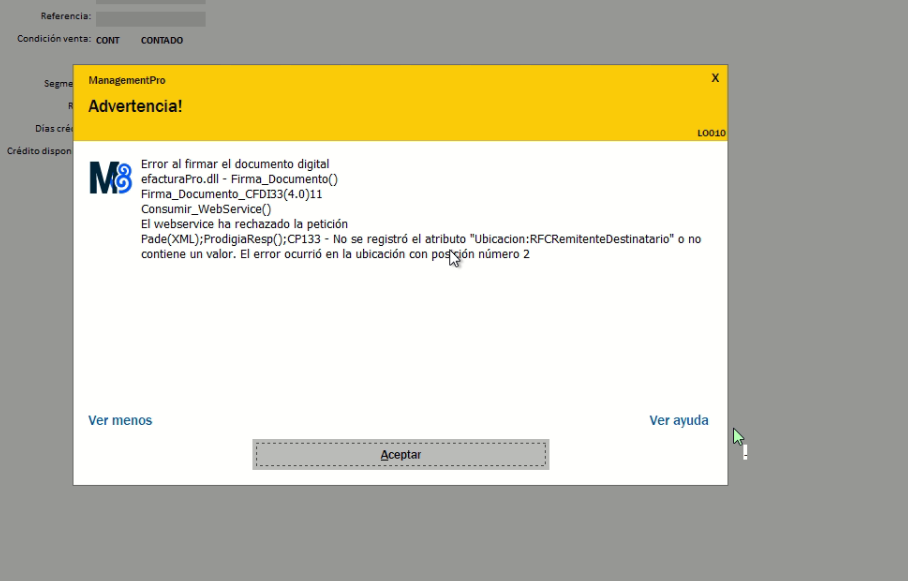Image resolution: width=908 pixels, height=581 pixels.
Task: Click the Condición venta label
Action: (54, 39)
